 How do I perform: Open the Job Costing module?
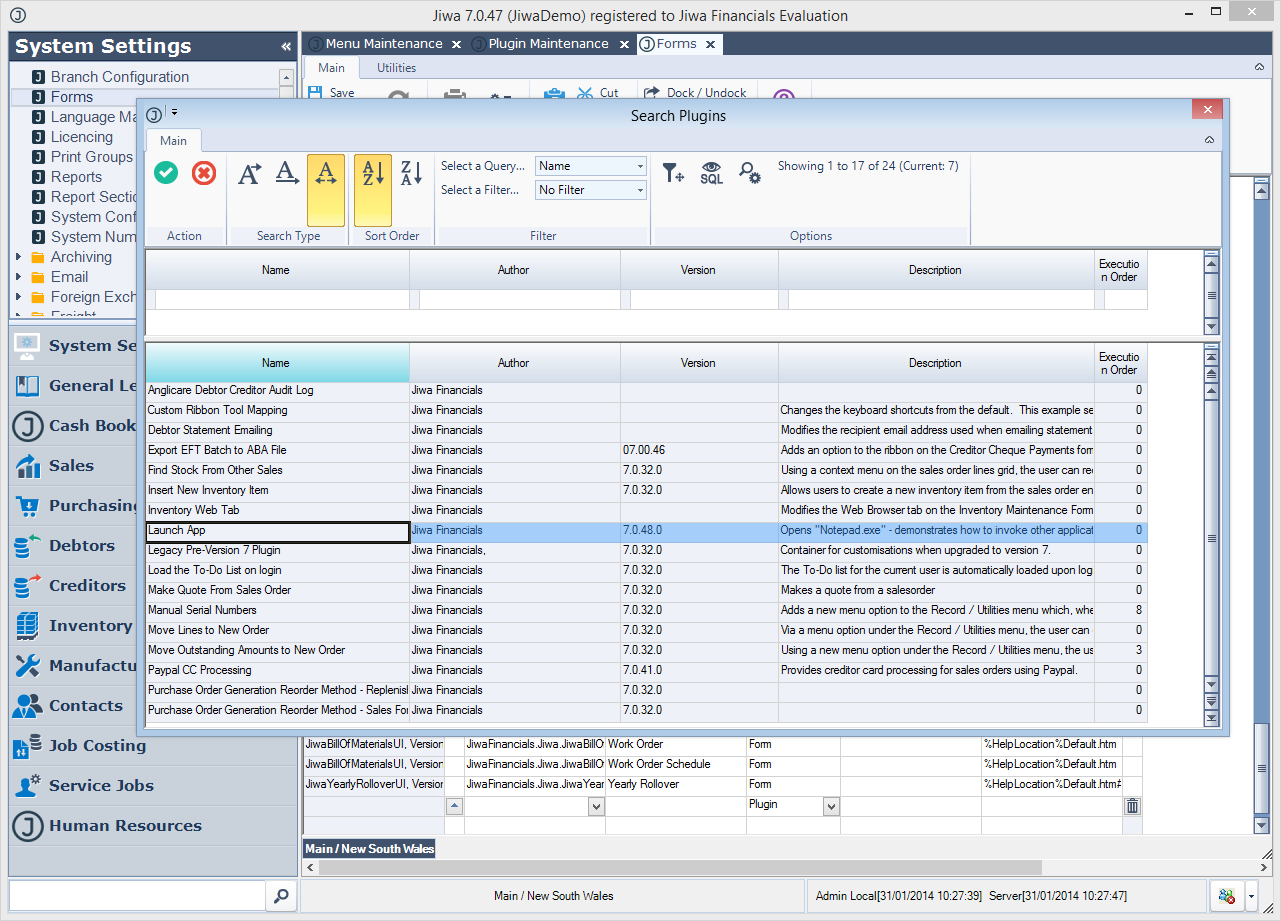97,746
